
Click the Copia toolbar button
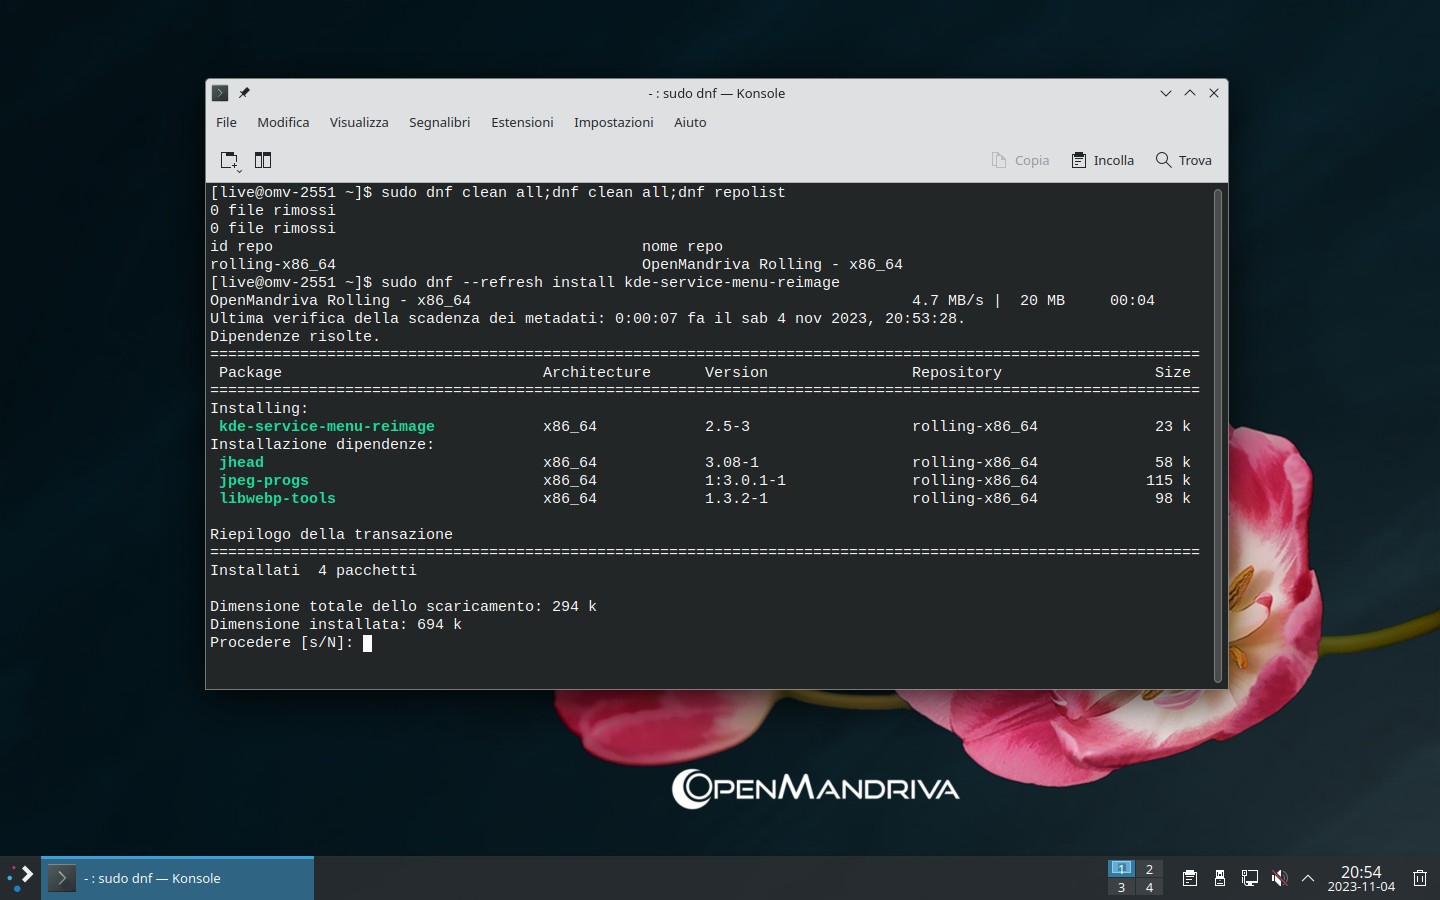click(x=1020, y=160)
